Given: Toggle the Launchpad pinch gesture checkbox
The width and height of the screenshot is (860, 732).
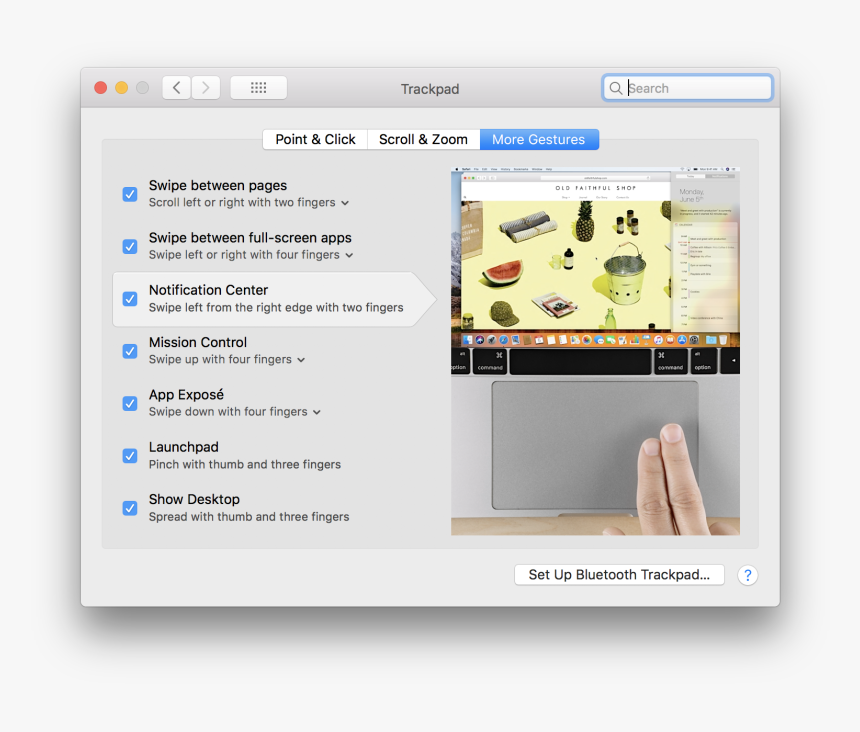Looking at the screenshot, I should pos(129,455).
